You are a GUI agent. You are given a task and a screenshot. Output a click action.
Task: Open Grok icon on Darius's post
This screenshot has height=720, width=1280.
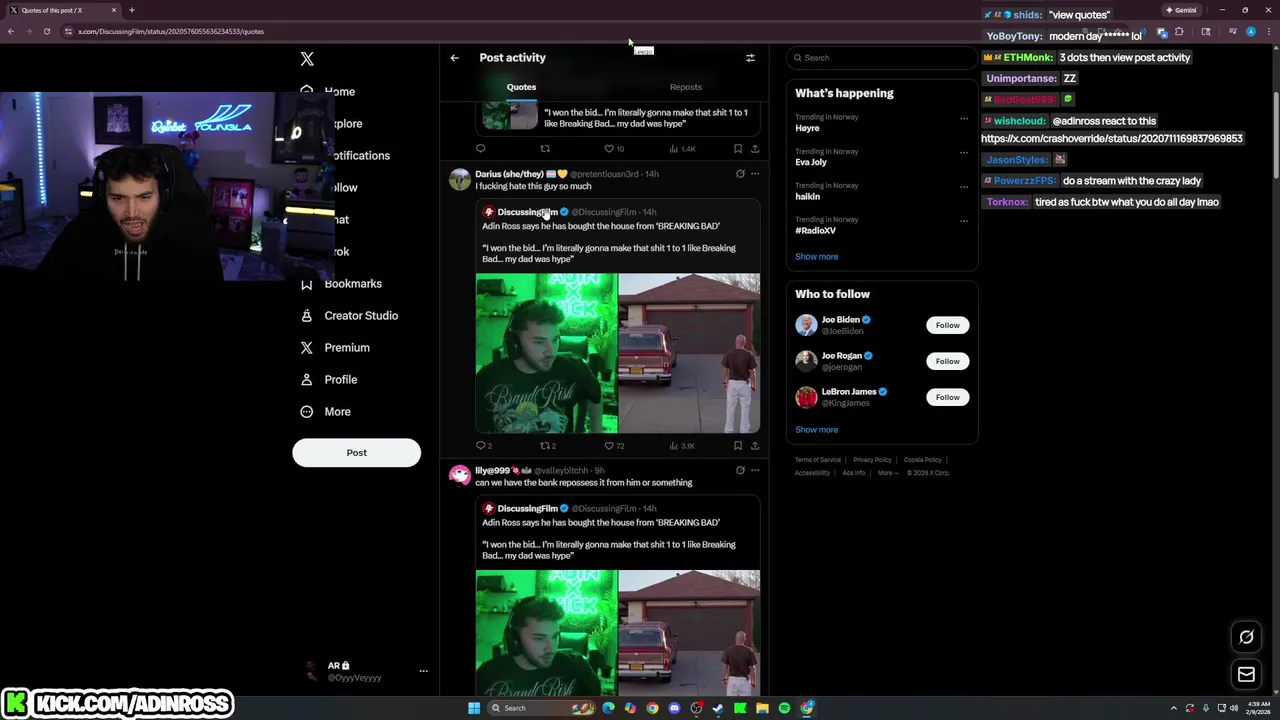[740, 174]
